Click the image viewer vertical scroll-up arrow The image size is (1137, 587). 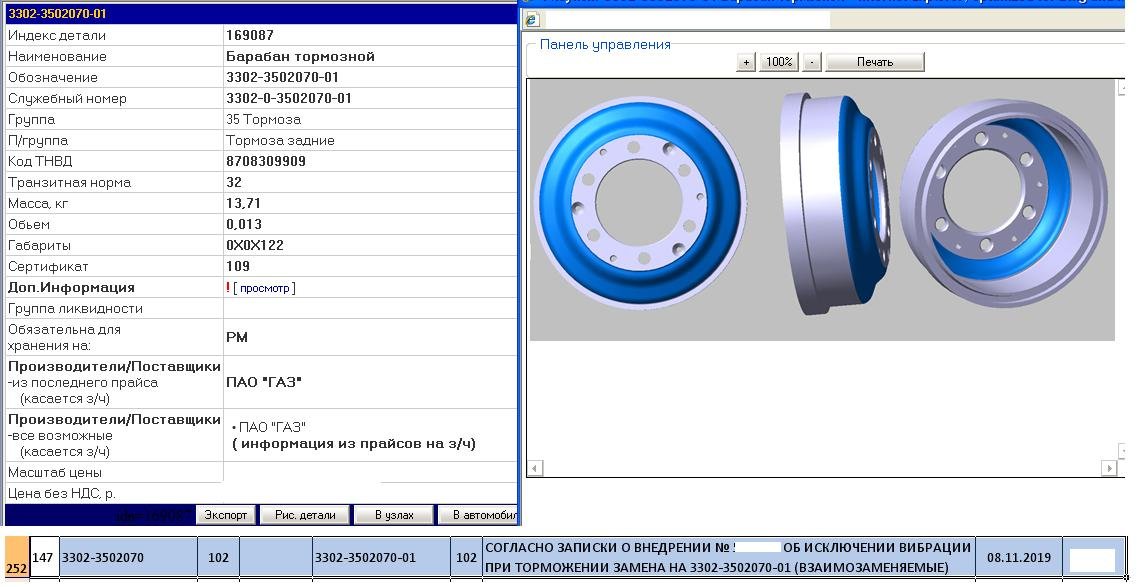coord(1124,88)
